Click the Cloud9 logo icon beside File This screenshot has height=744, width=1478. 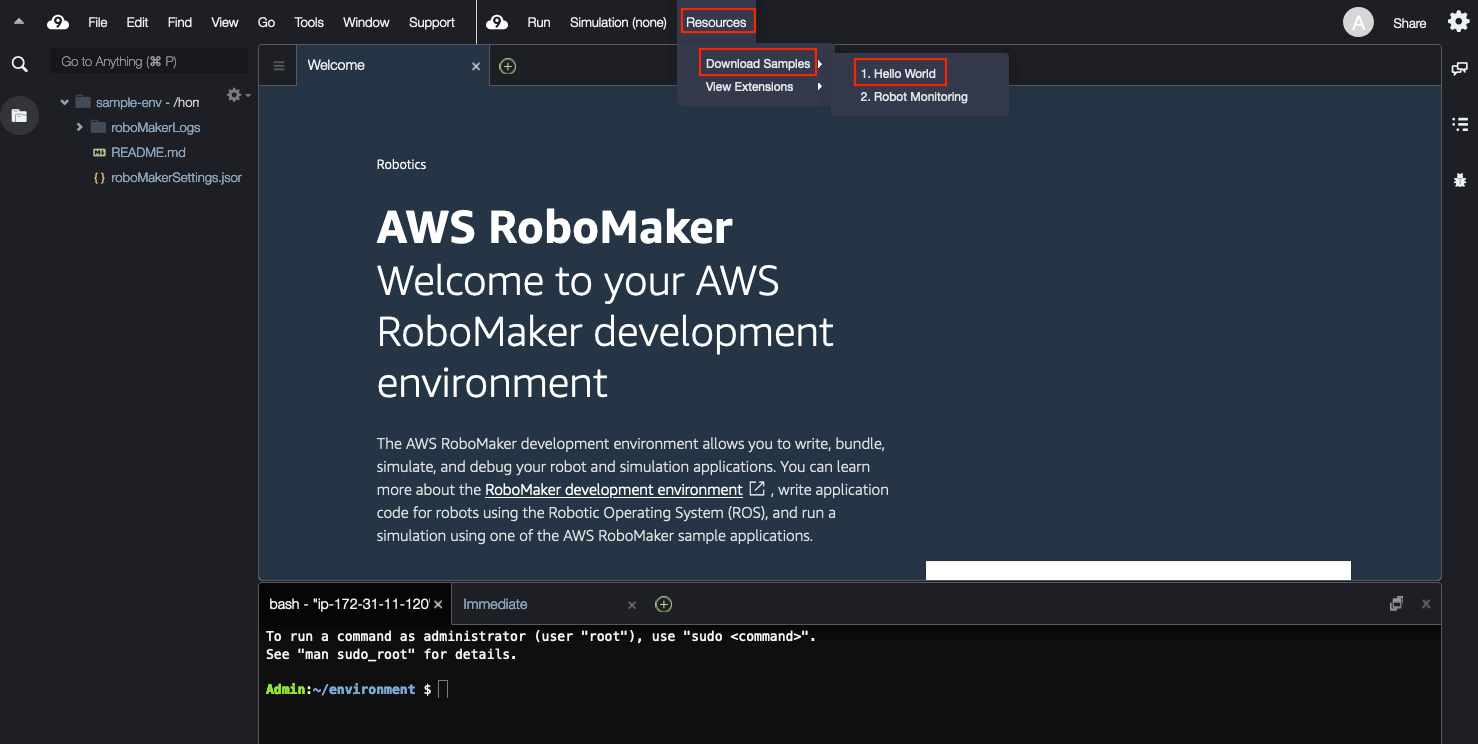58,22
